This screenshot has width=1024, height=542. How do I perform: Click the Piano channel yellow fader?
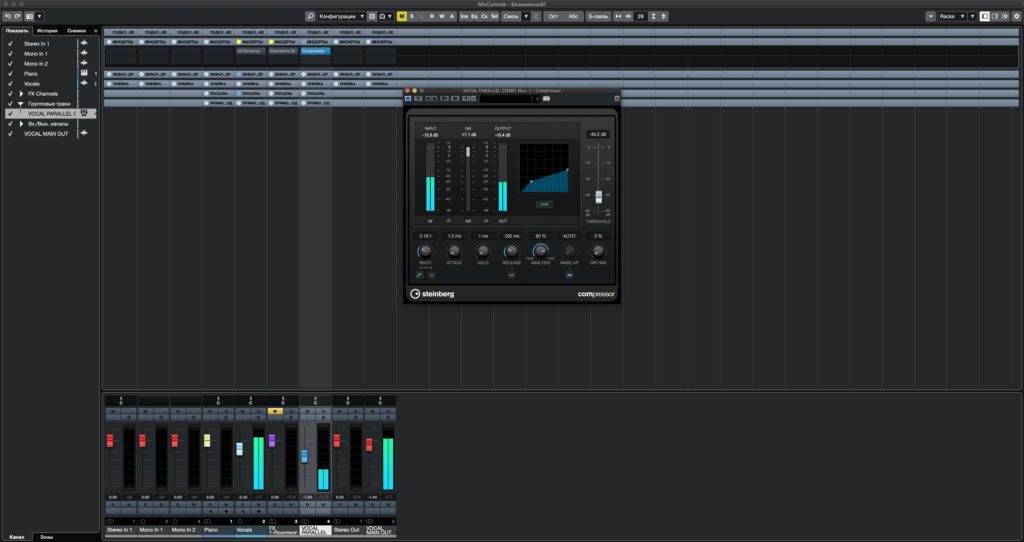tap(207, 441)
